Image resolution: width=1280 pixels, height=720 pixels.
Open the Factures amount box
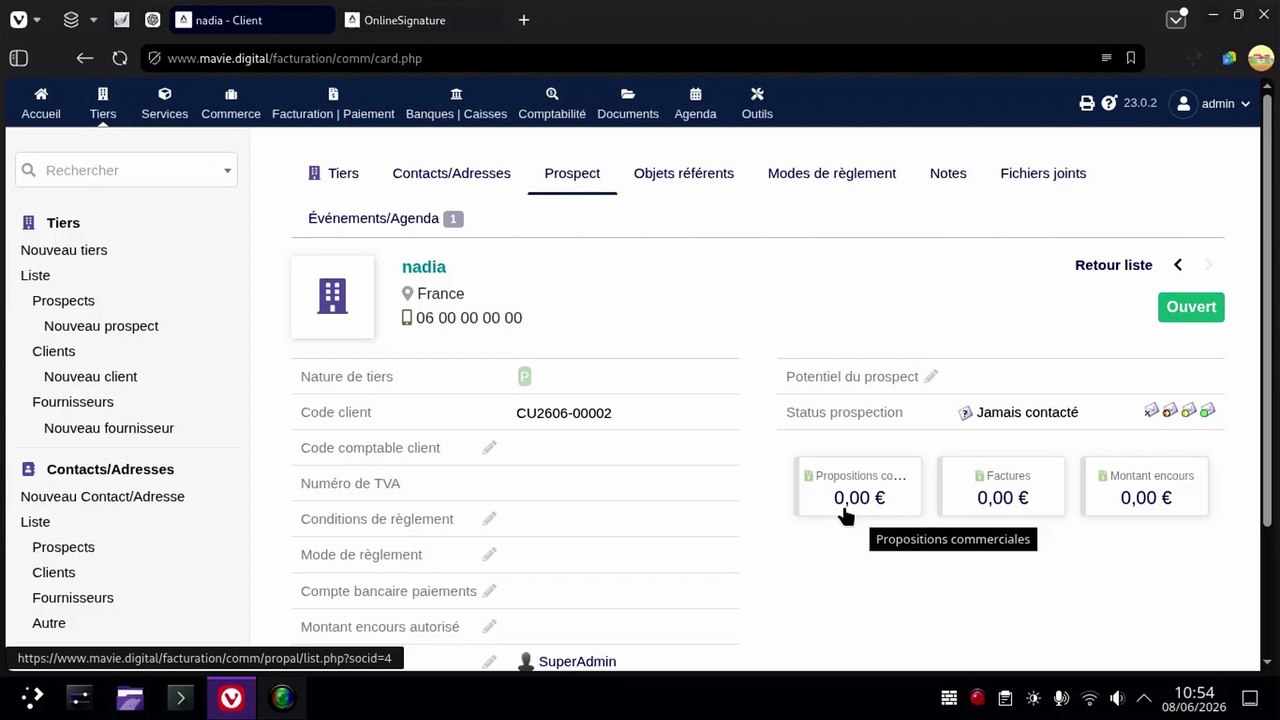pos(1002,487)
